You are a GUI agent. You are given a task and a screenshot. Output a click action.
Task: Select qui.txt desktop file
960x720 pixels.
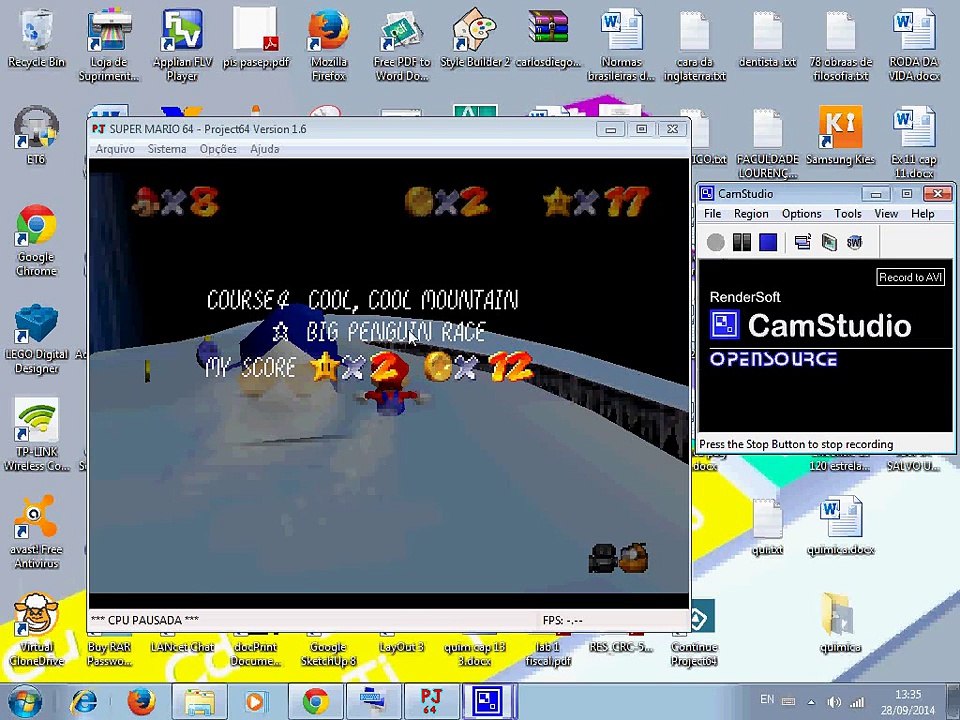(x=768, y=525)
